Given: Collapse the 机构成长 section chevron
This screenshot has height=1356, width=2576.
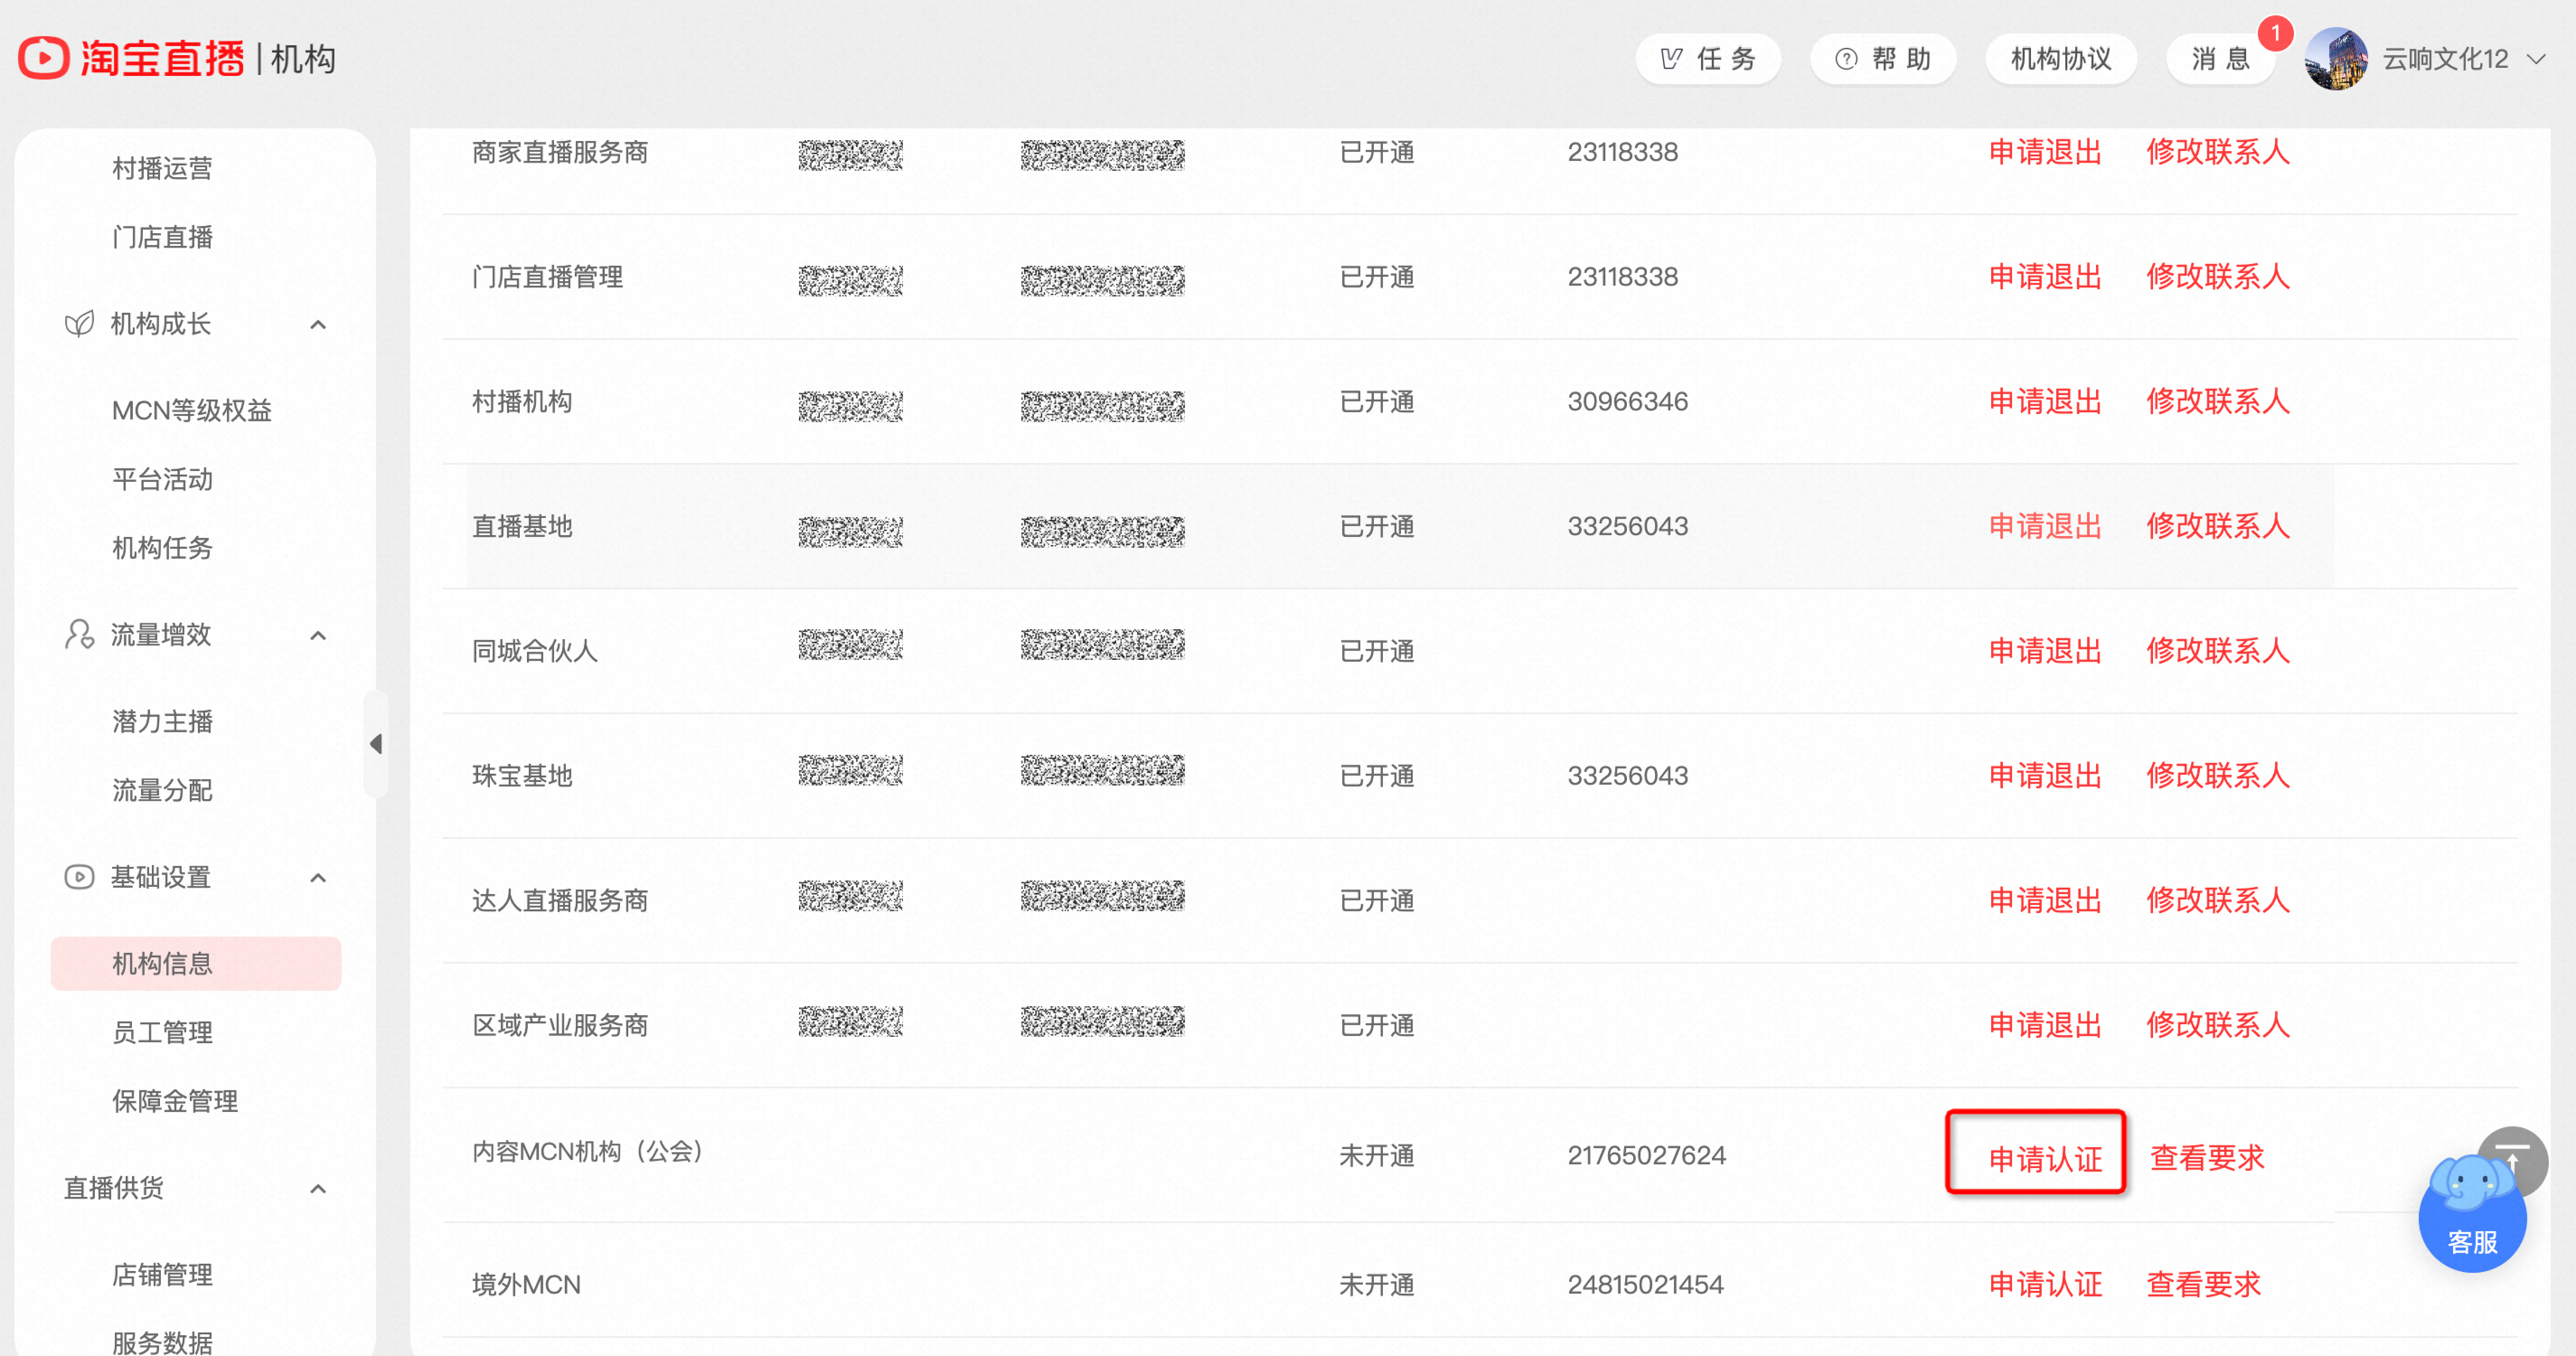Looking at the screenshot, I should click(x=318, y=324).
